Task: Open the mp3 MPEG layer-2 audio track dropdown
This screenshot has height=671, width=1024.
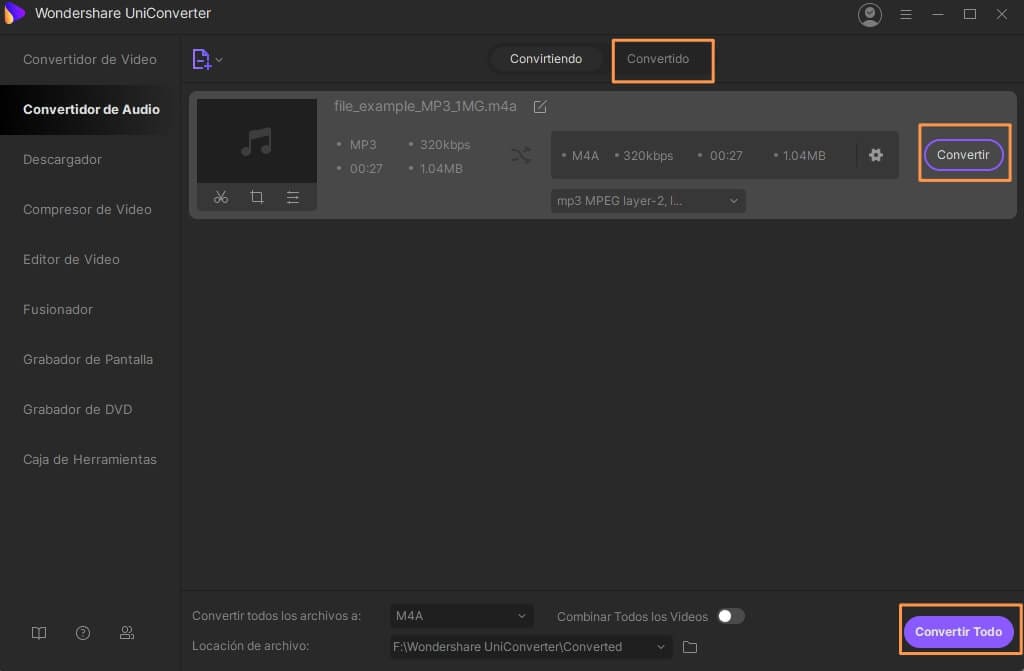Action: point(648,201)
